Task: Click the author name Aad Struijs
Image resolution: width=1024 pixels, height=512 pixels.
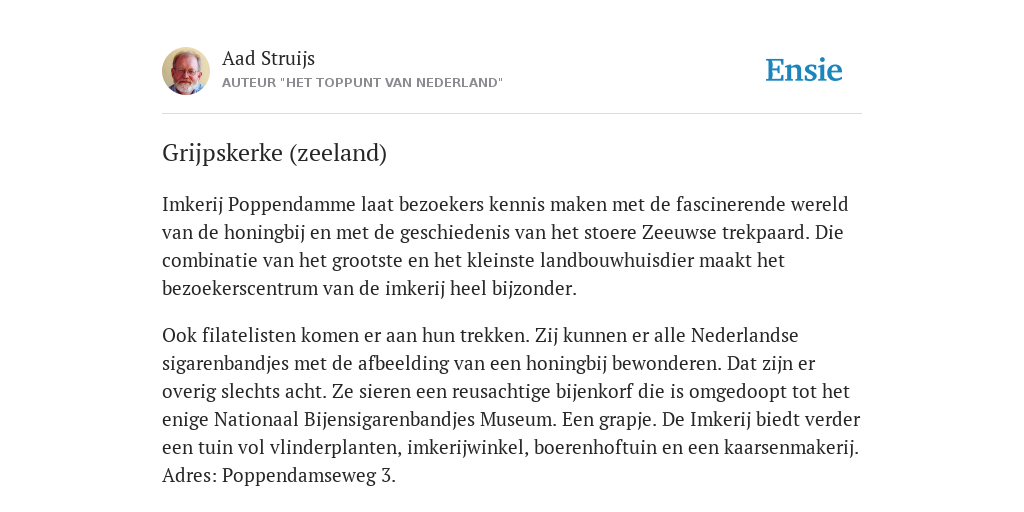Action: [x=268, y=58]
